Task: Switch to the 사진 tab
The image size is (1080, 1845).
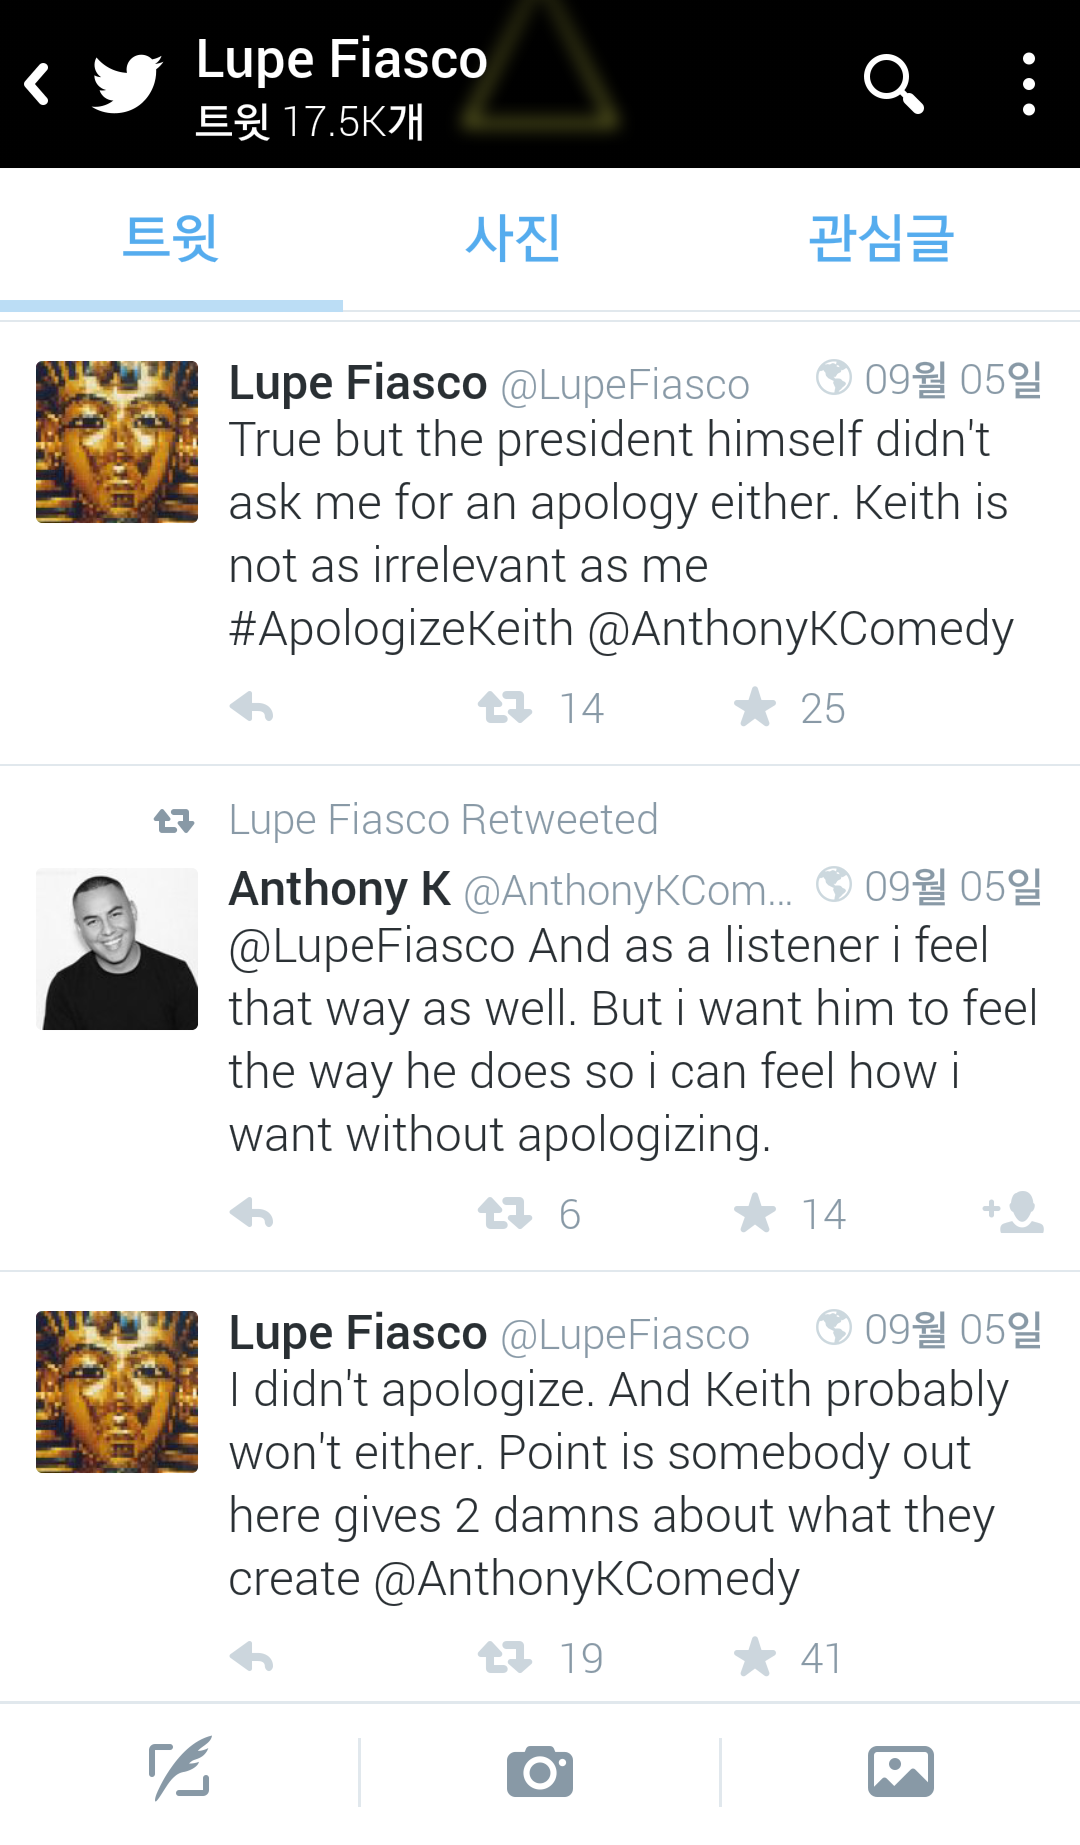Action: click(x=512, y=239)
